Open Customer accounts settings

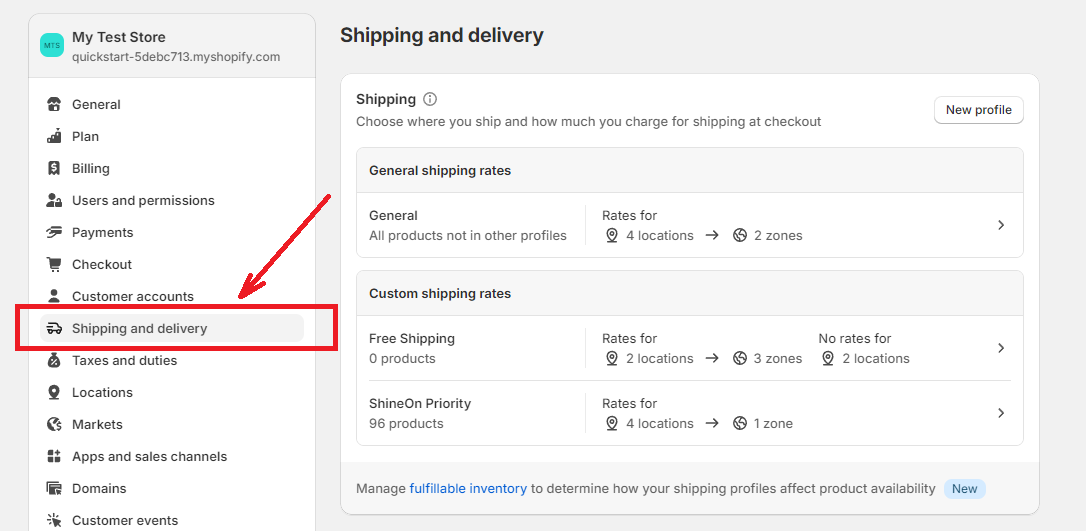click(133, 296)
